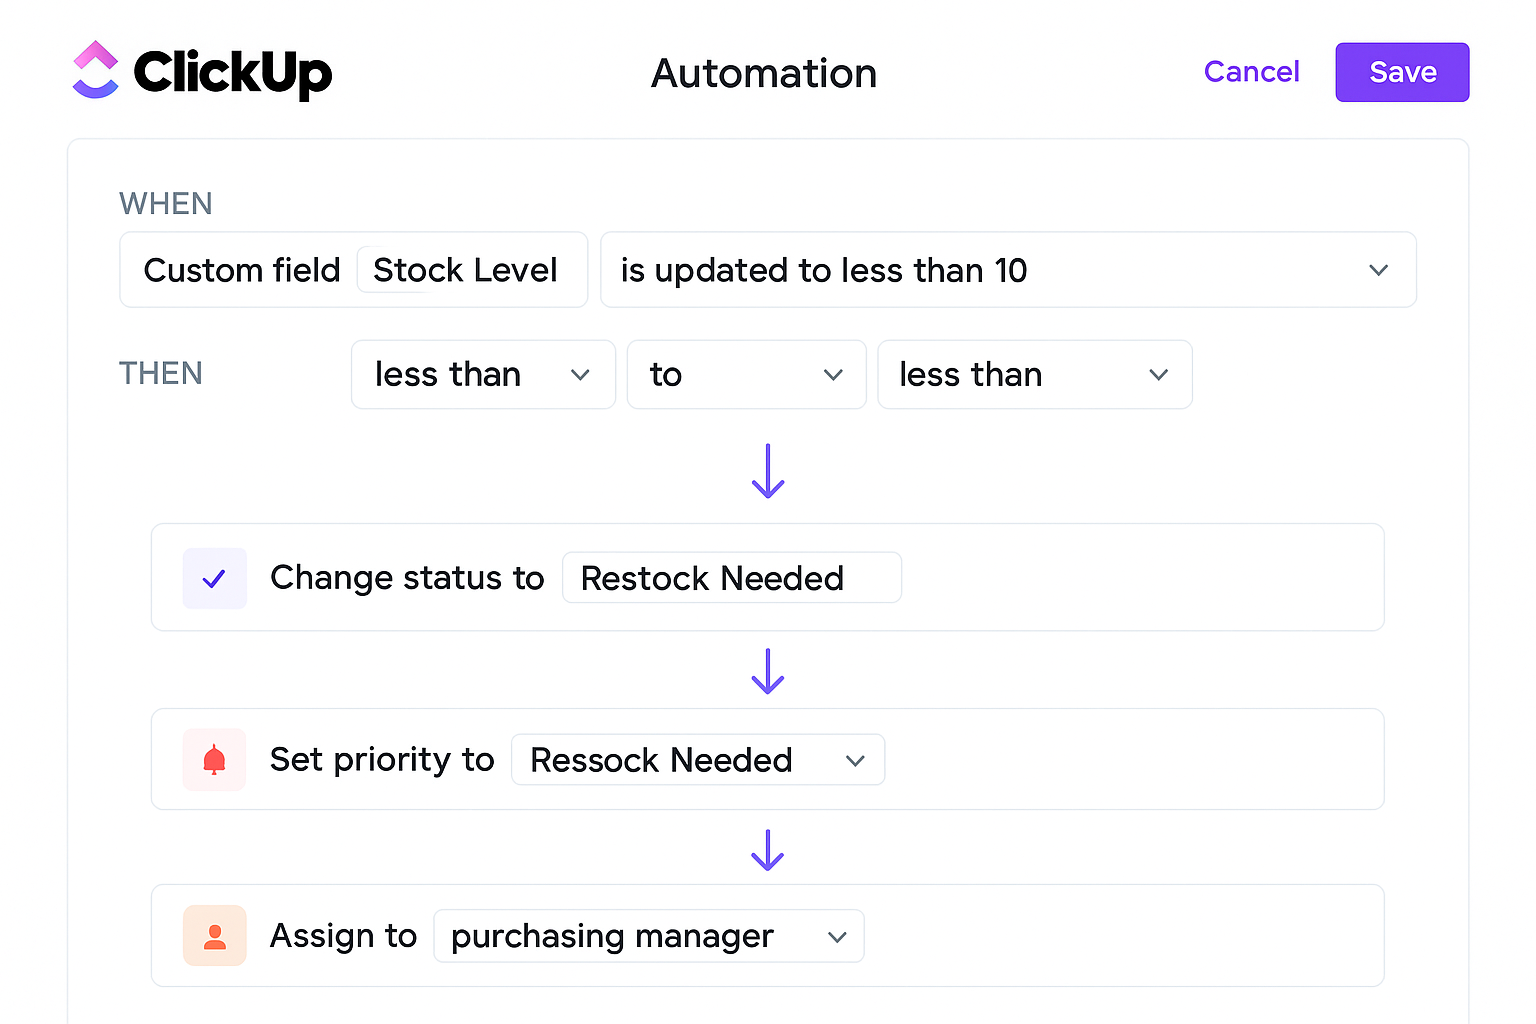The height and width of the screenshot is (1024, 1536).
Task: Cancel the automation setup
Action: (1251, 72)
